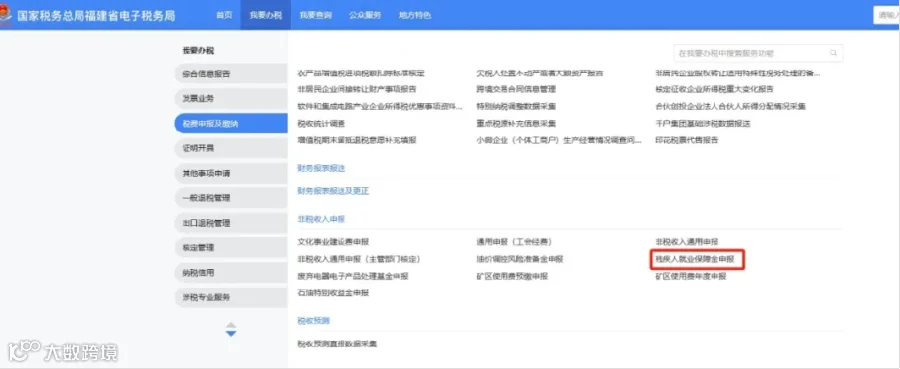
Task: Open 非居民企业间接转让财产事项报告
Action: pyautogui.click(x=356, y=90)
